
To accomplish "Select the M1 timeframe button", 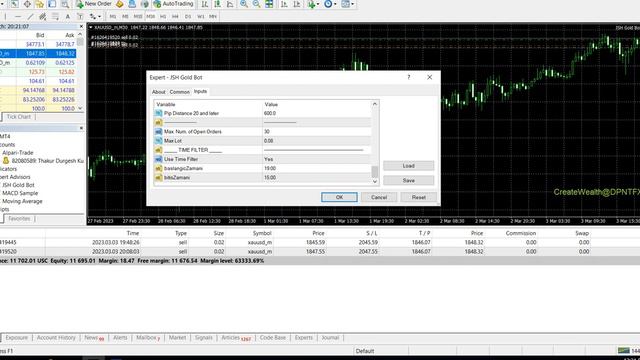I will point(113,16).
